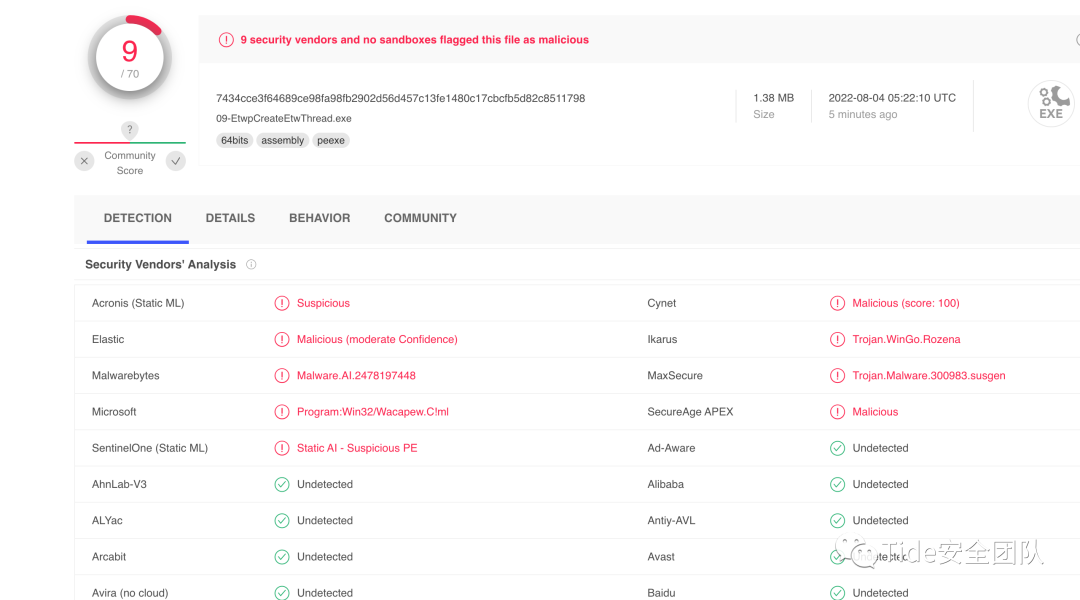Click the community score downvote X button
1080x600 pixels.
point(84,161)
